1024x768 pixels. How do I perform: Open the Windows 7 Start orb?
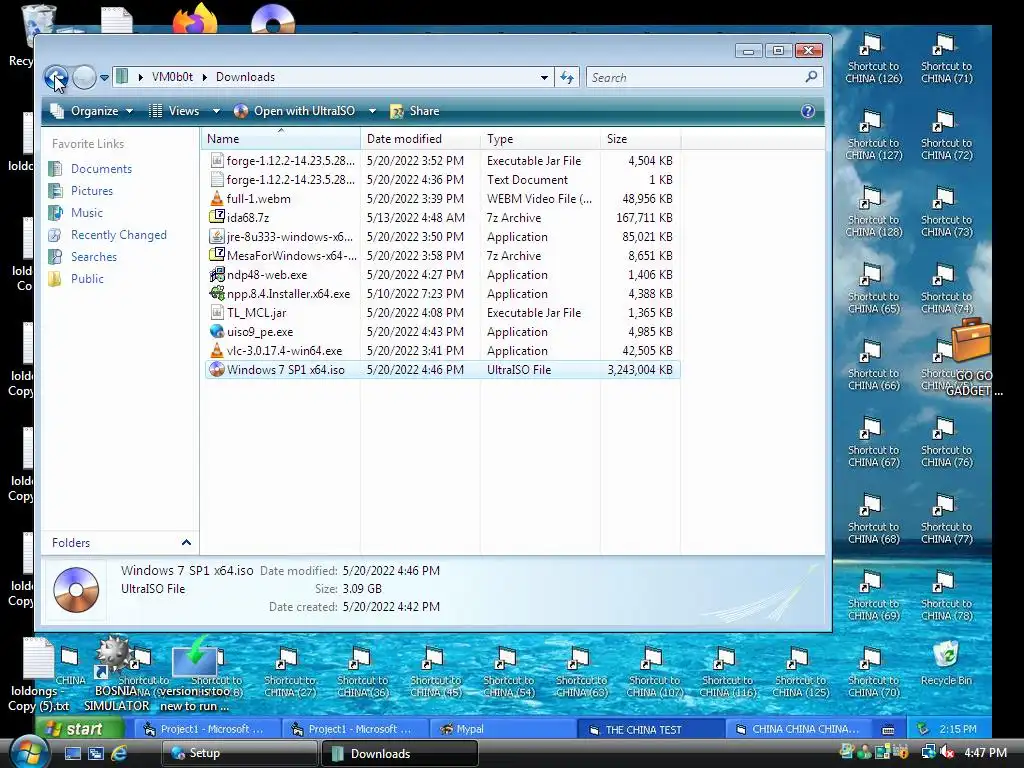29,752
